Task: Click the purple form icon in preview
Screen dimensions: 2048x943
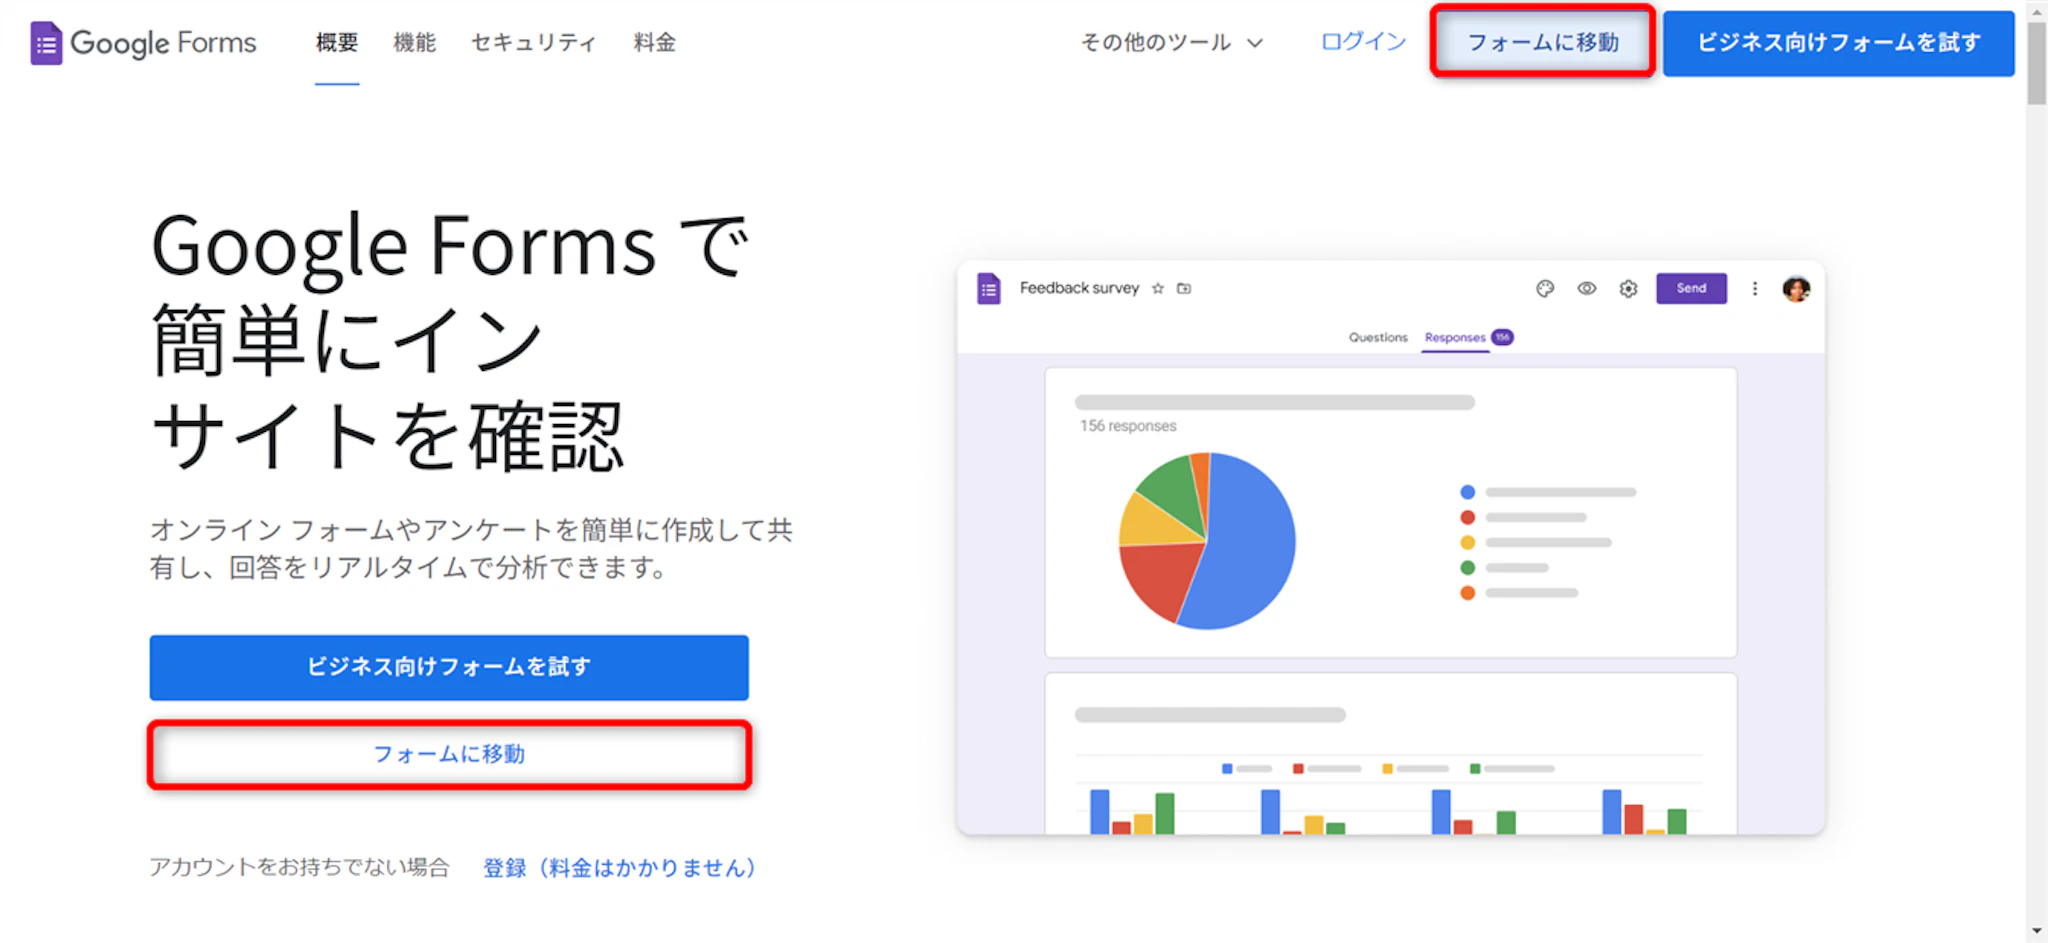Action: tap(988, 289)
